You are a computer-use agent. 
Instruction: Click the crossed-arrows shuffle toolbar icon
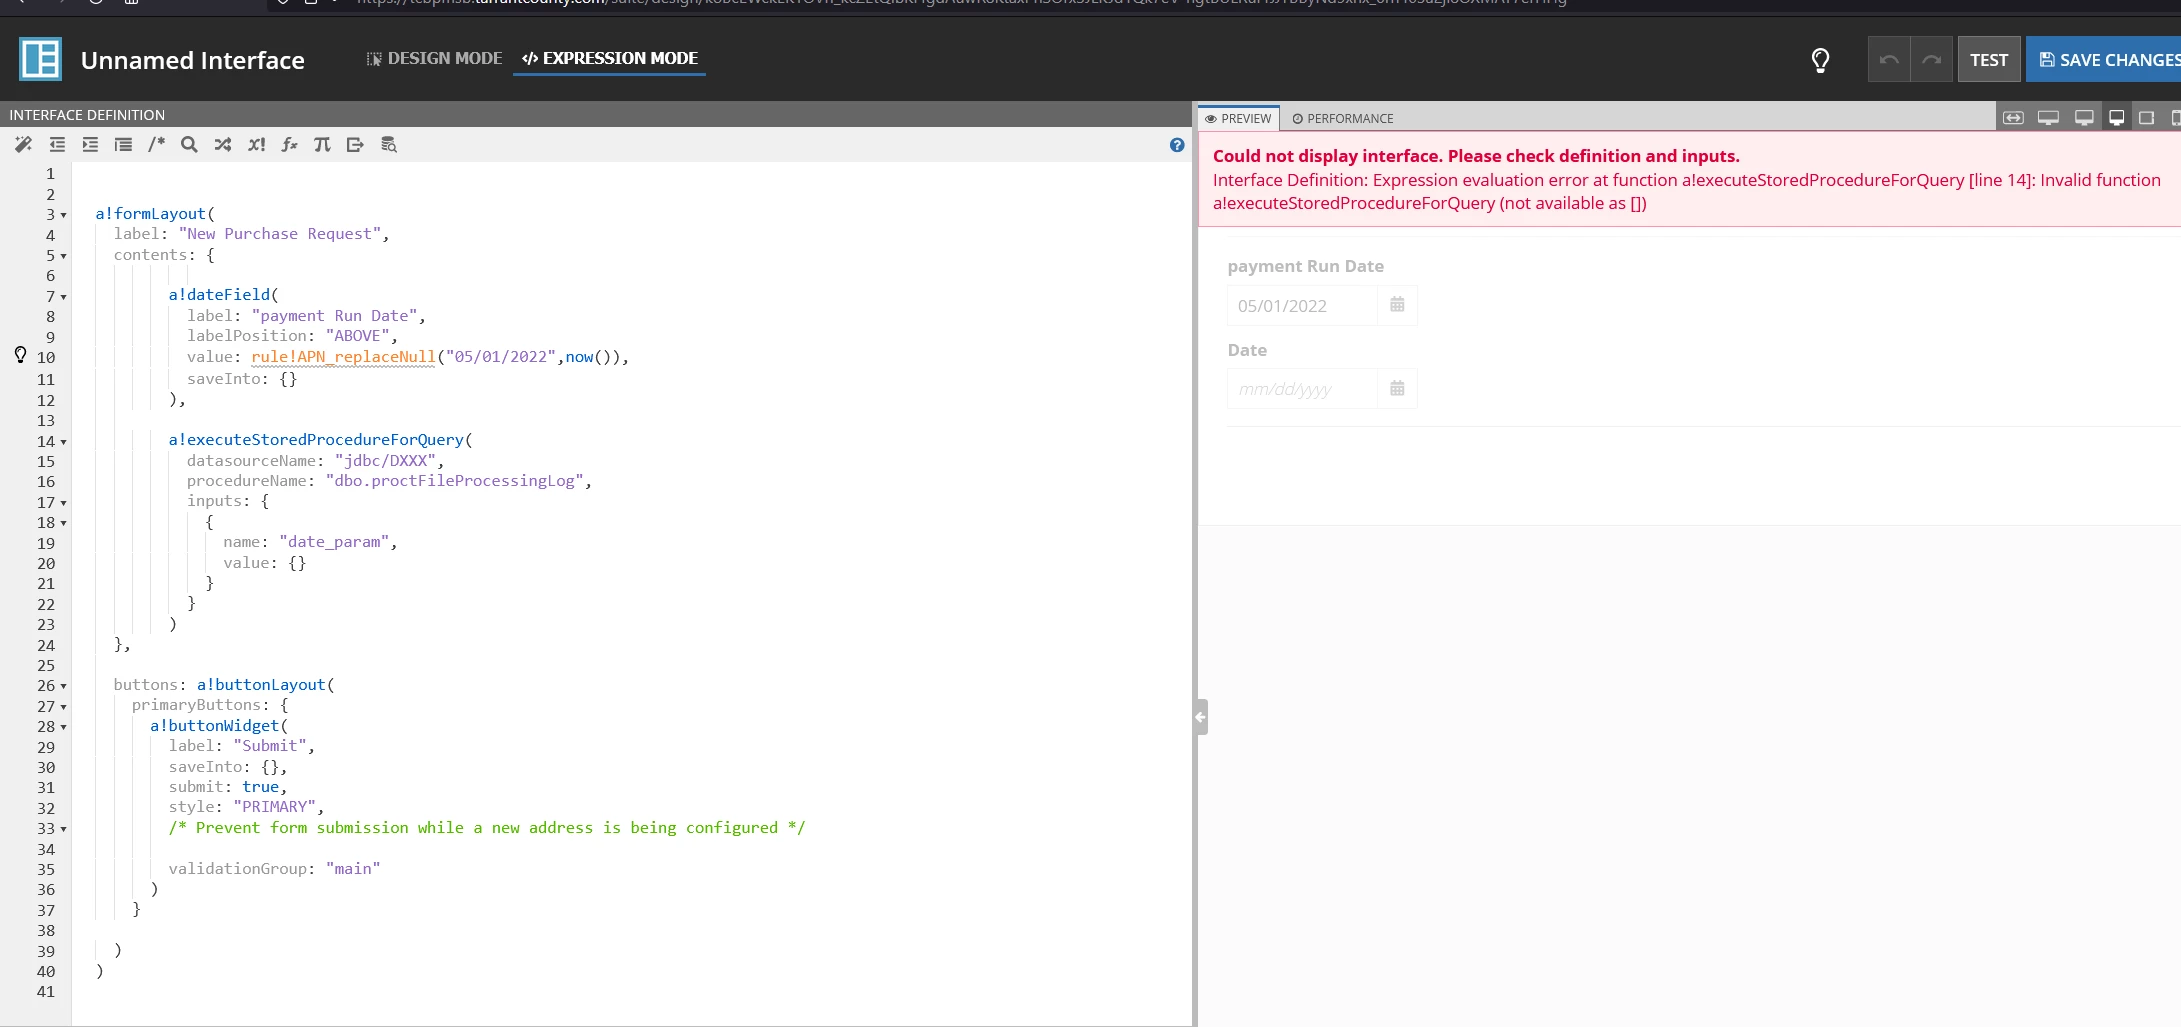coord(223,145)
